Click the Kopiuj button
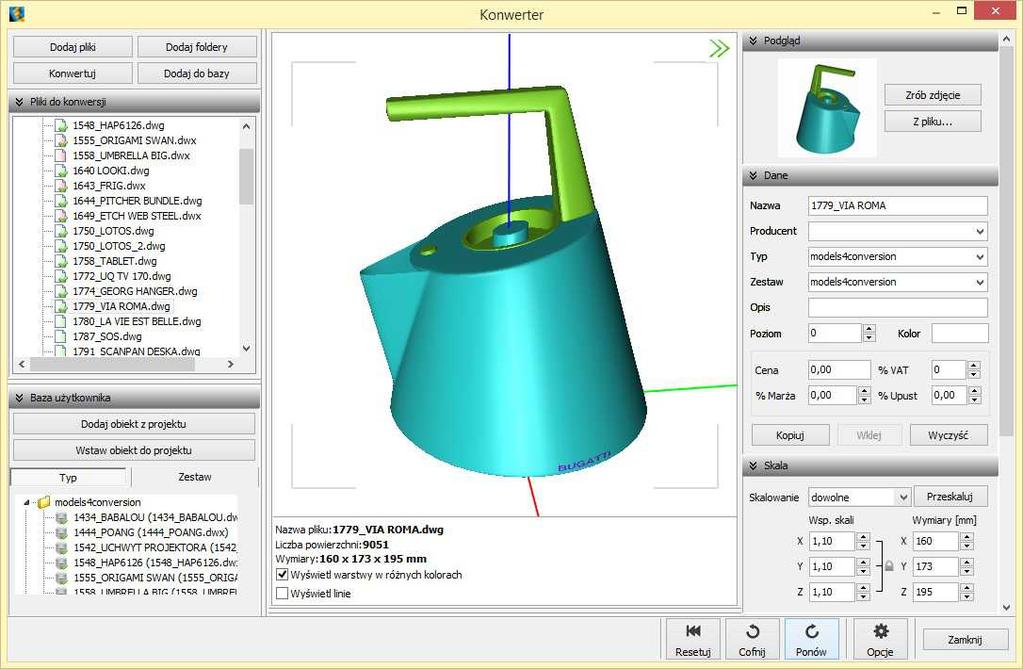This screenshot has width=1023, height=669. (790, 435)
